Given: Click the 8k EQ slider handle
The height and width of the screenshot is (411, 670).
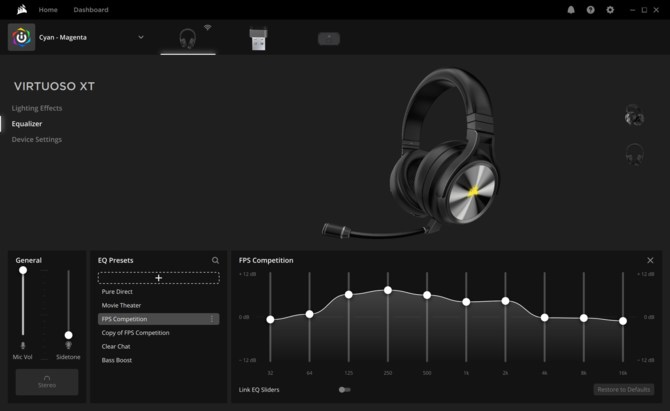Looking at the screenshot, I should (584, 318).
